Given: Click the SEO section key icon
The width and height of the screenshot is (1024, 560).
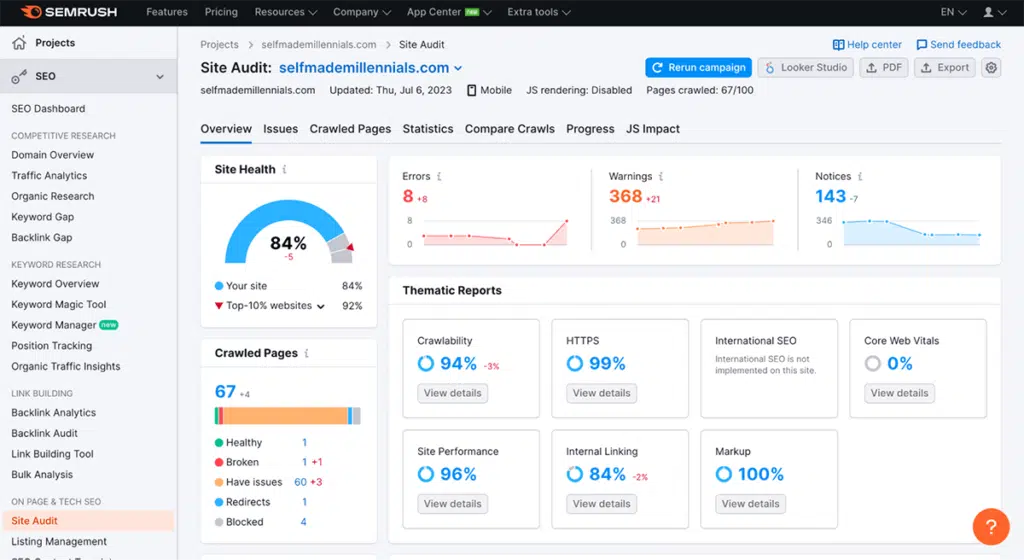Looking at the screenshot, I should click(19, 76).
